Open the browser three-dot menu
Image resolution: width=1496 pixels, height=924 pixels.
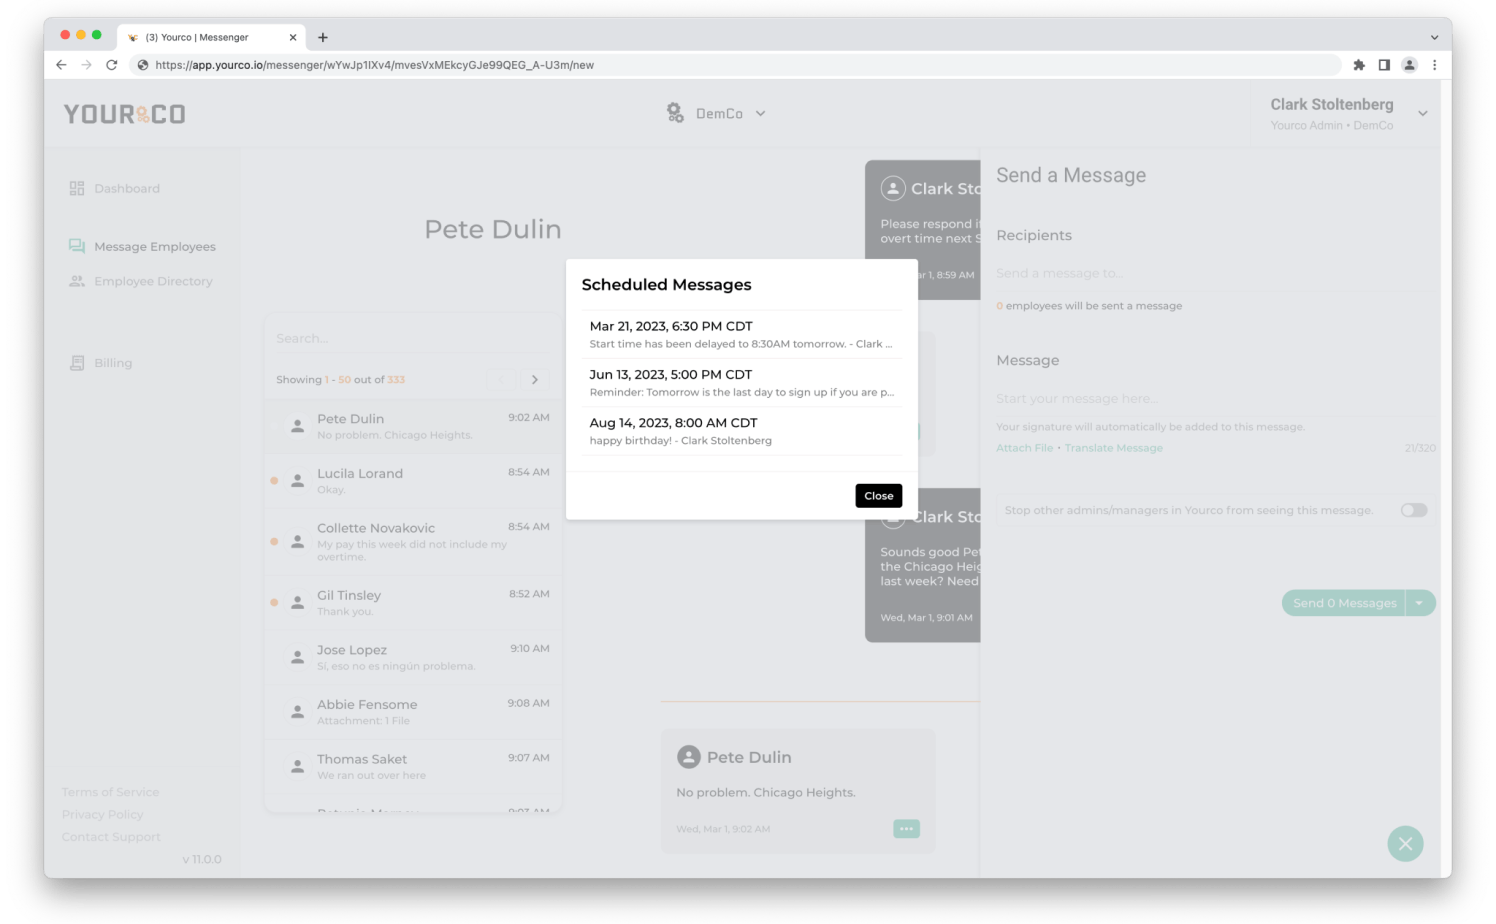[1434, 65]
